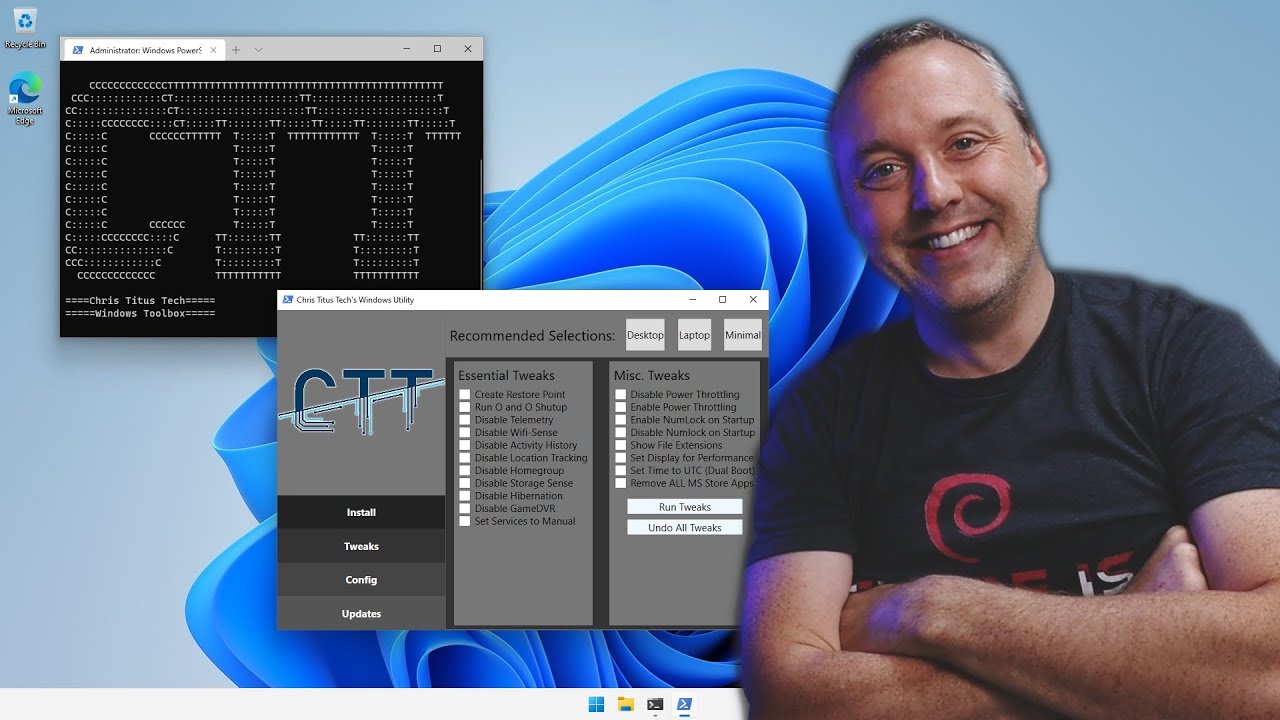Maximize the PowerShell window

pyautogui.click(x=437, y=49)
